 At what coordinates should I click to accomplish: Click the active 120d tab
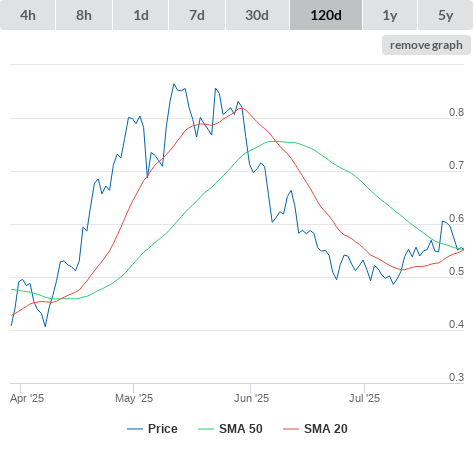pos(326,15)
